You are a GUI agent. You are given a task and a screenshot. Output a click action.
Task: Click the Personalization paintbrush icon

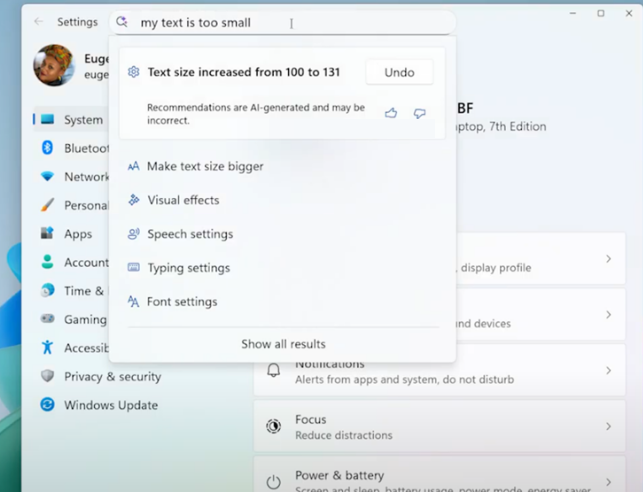tap(48, 205)
